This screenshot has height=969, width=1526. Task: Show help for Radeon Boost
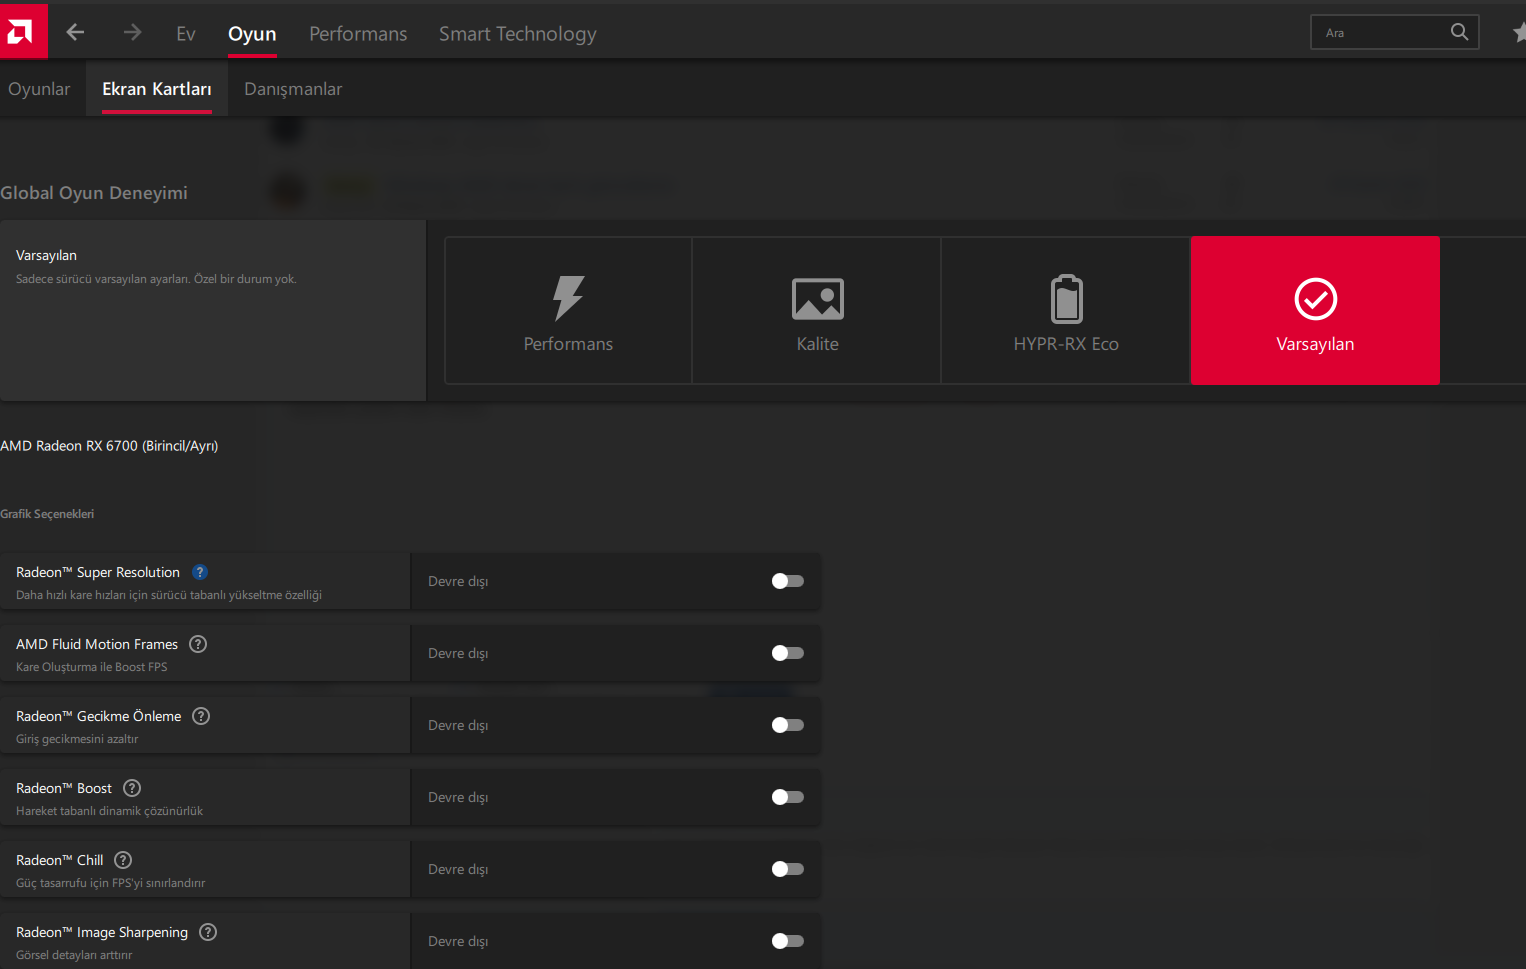coord(132,788)
